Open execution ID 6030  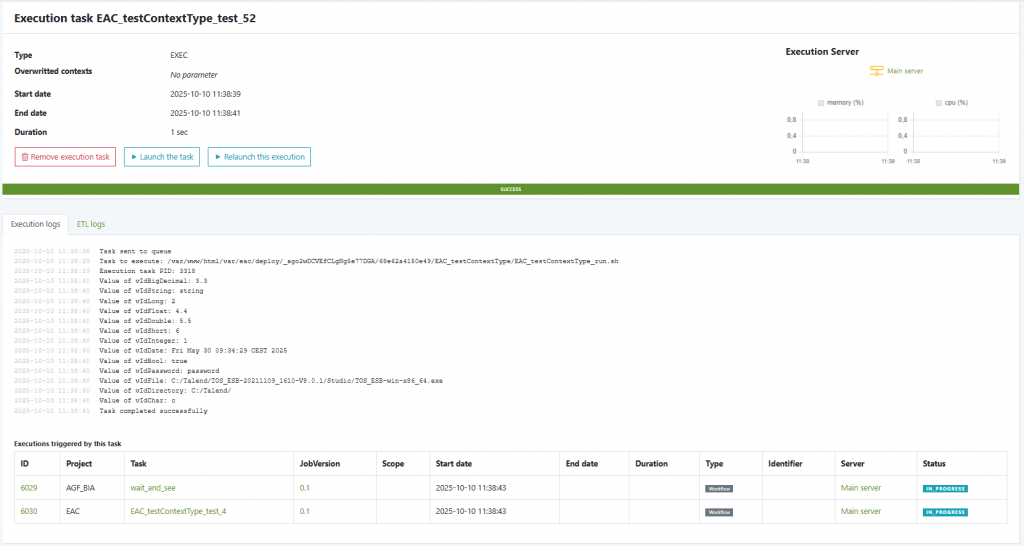[x=29, y=511]
